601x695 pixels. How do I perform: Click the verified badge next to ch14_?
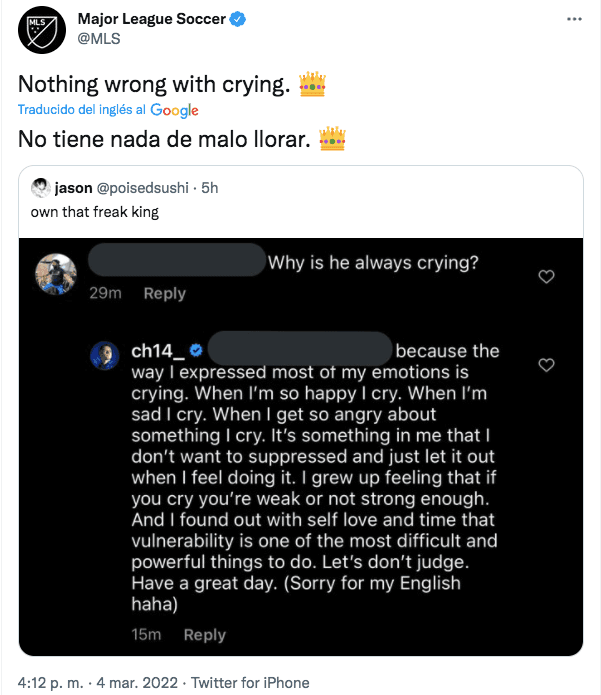(196, 351)
